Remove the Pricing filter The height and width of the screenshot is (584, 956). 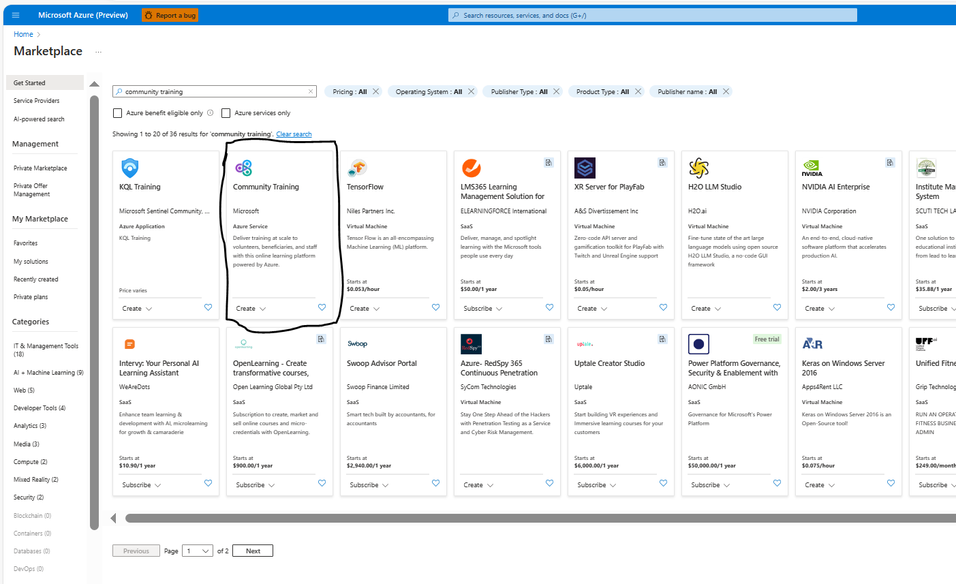tap(376, 91)
